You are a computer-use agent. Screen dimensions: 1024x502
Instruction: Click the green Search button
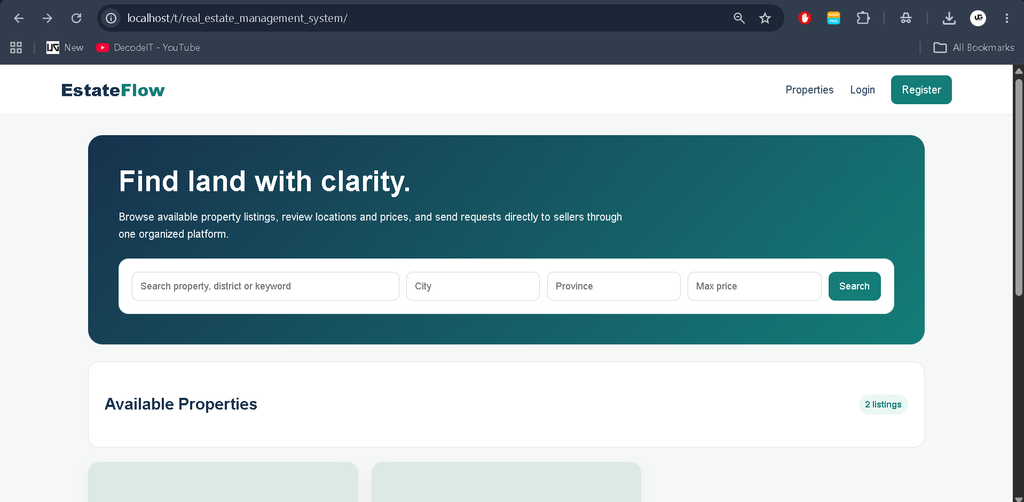(854, 286)
